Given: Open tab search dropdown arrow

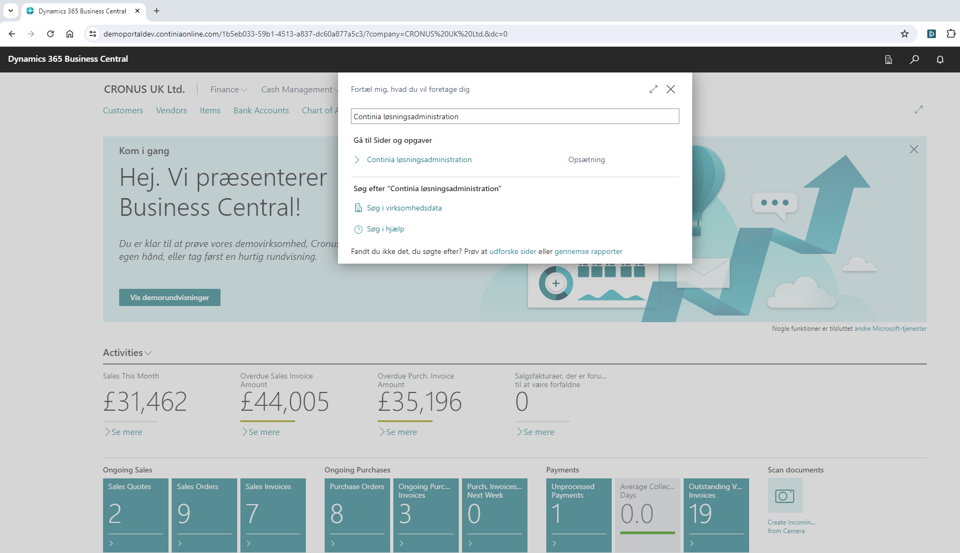Looking at the screenshot, I should 10,10.
